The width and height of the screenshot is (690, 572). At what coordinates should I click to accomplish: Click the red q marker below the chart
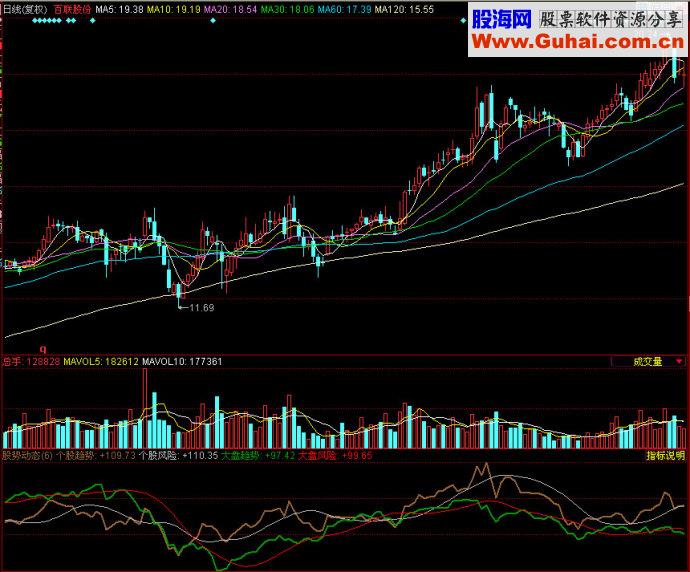coord(43,349)
